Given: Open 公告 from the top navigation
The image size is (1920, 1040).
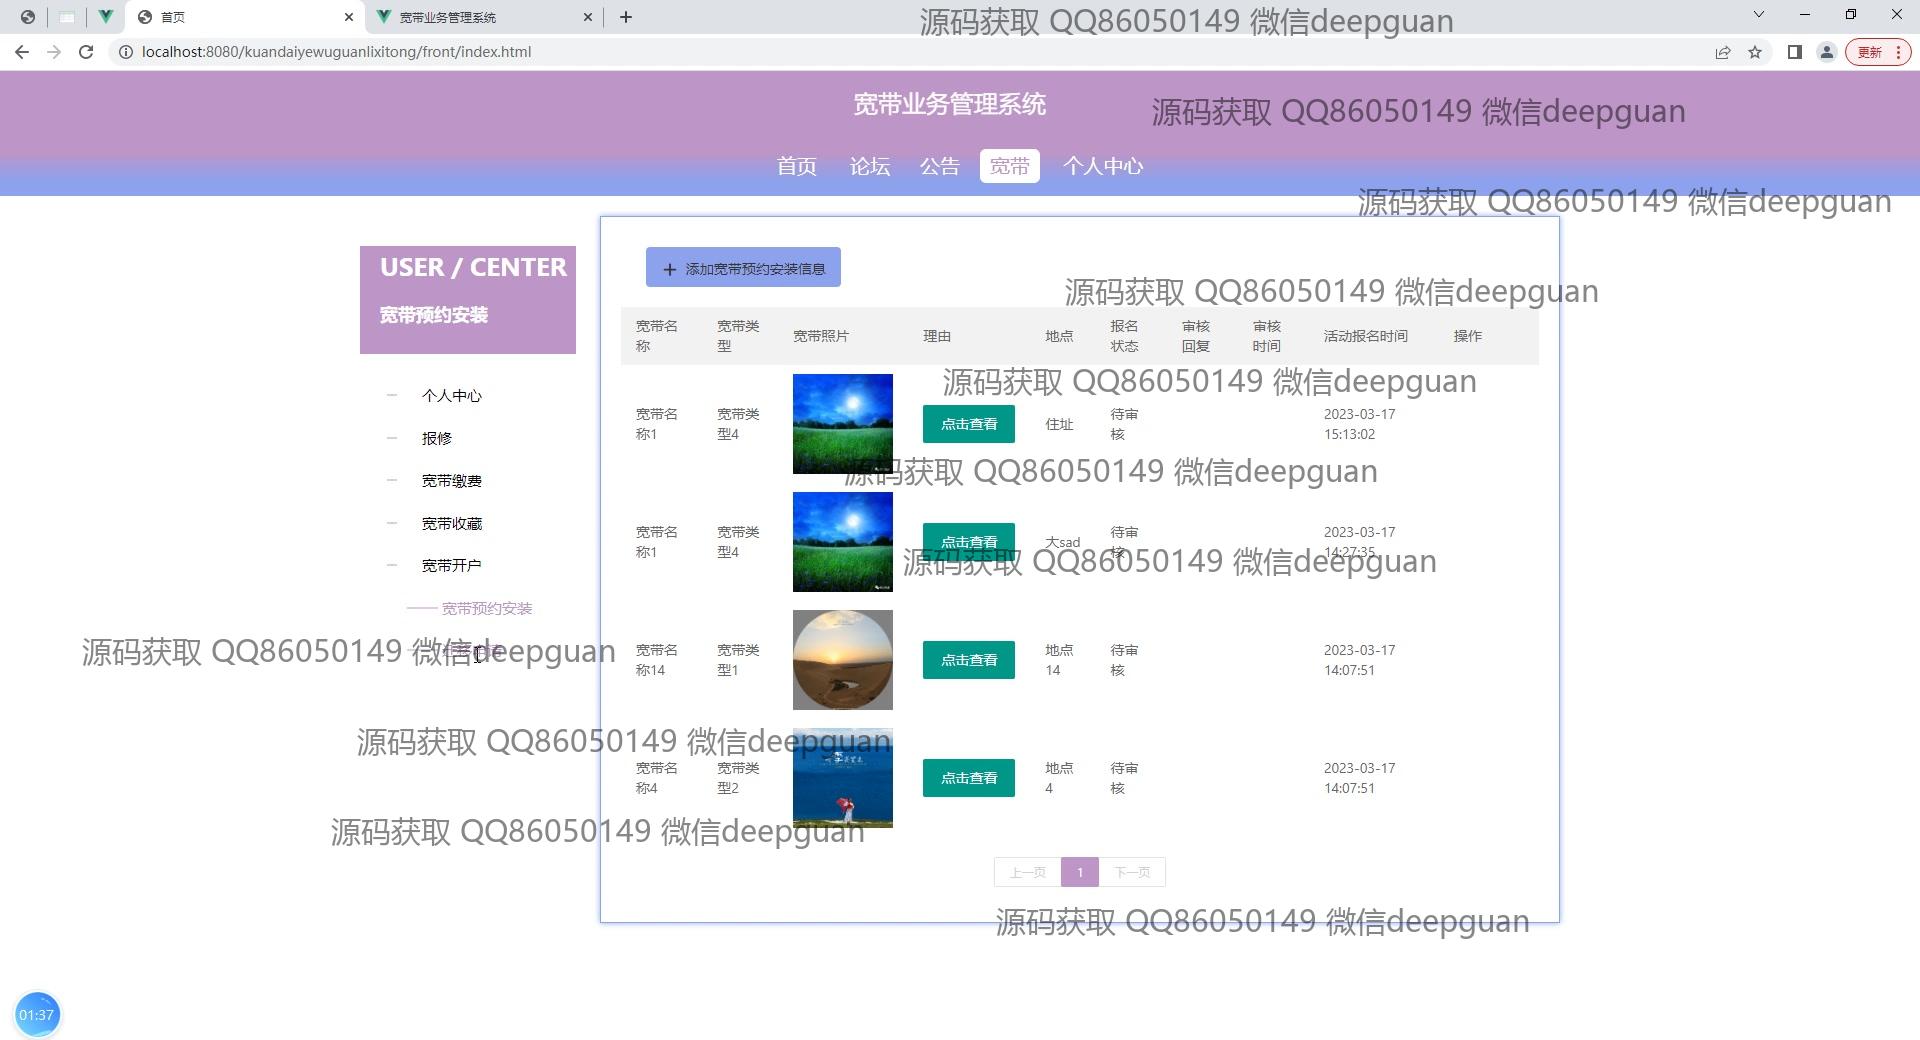Looking at the screenshot, I should (x=939, y=166).
